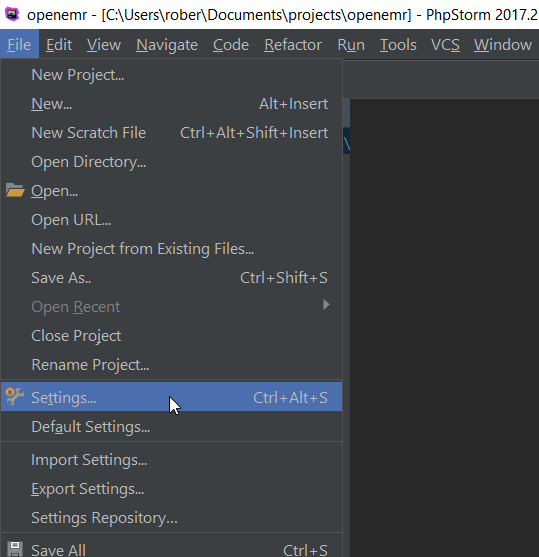539x557 pixels.
Task: Choose Settings Repository... entry
Action: [x=171, y=518]
